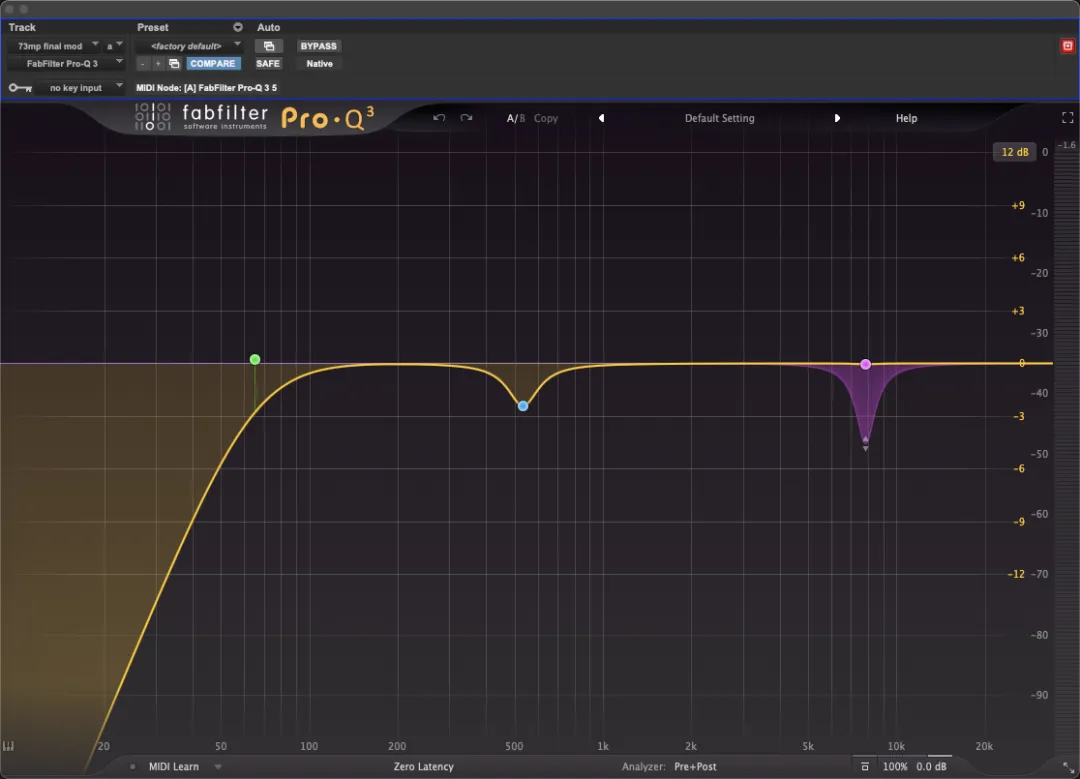Viewport: 1080px width, 779px height.
Task: Open the Default Setting preset browser
Action: tap(719, 118)
